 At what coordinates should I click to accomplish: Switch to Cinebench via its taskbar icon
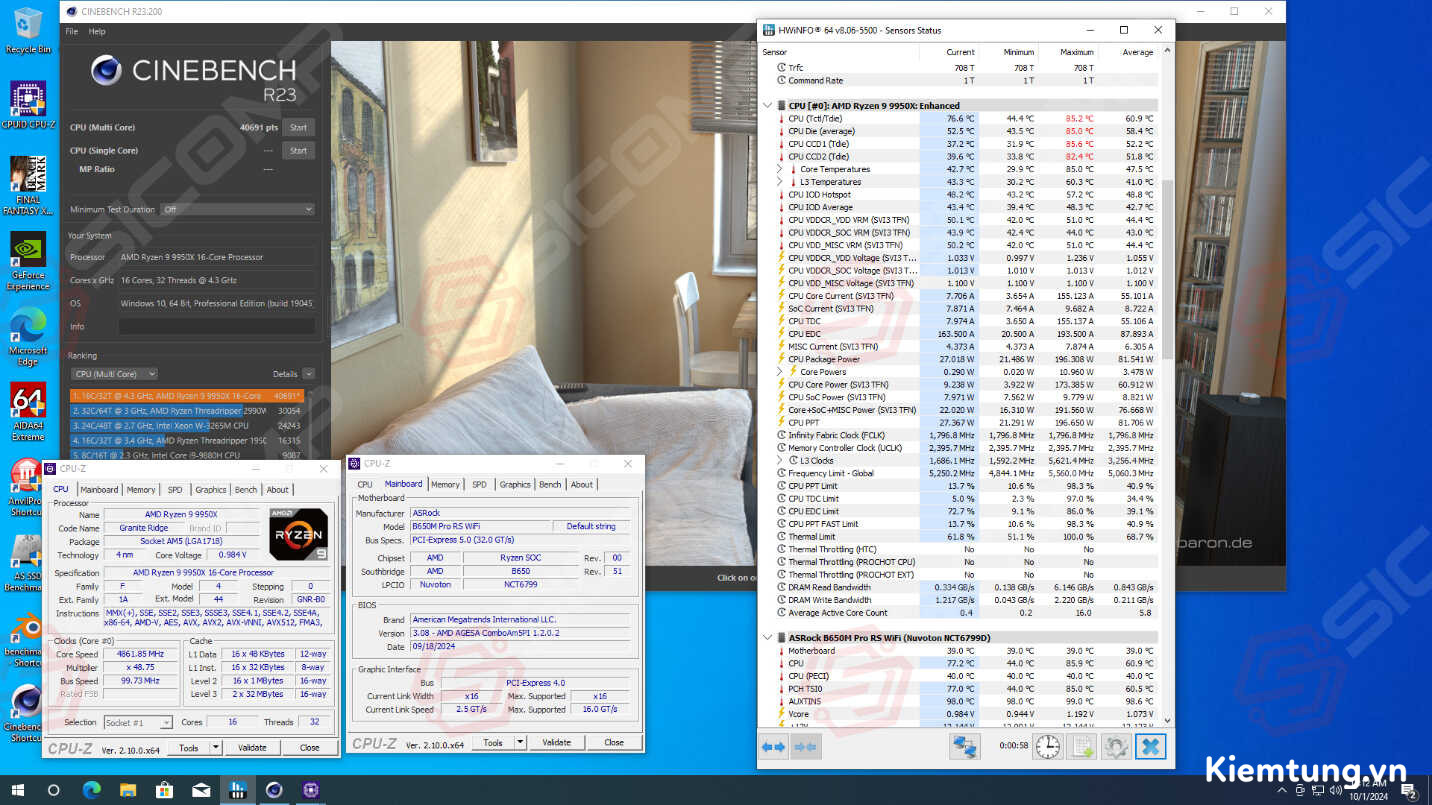click(x=274, y=790)
